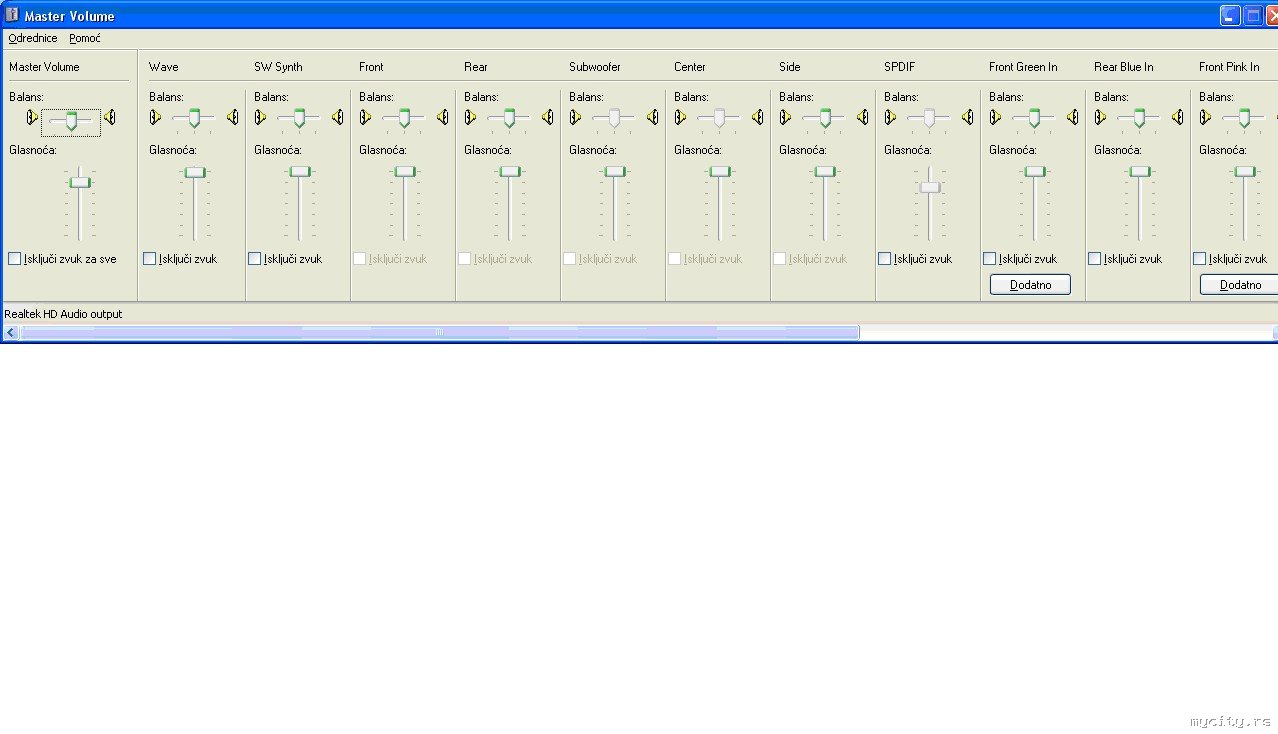Click the 'SPDIF' channel label
Screen dimensions: 1278x734
[899, 67]
